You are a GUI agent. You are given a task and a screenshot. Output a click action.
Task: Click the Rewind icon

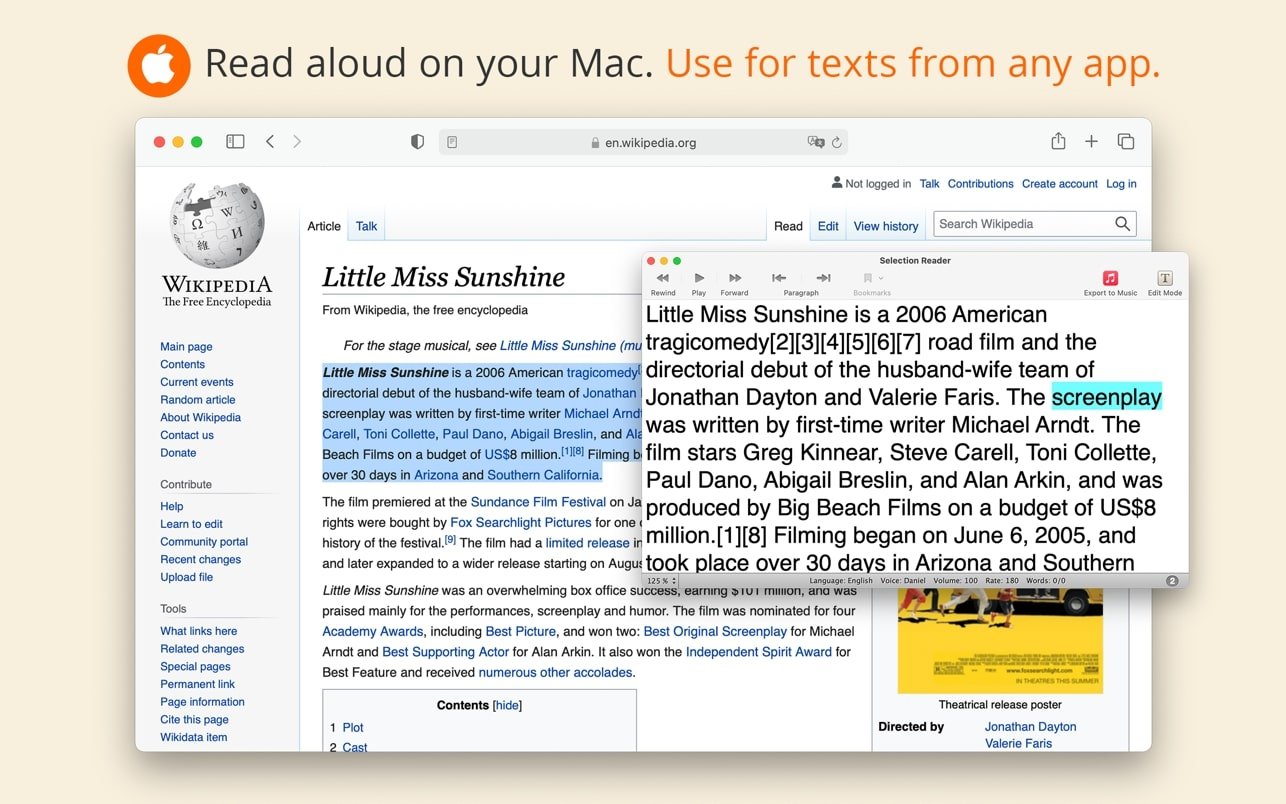pos(663,278)
